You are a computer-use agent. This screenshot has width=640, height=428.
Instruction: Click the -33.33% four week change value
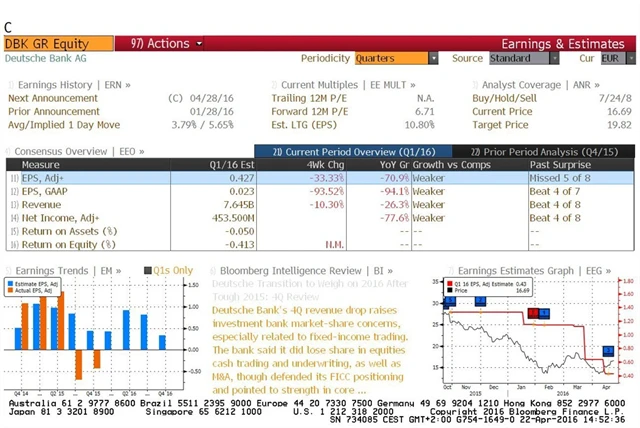click(327, 178)
